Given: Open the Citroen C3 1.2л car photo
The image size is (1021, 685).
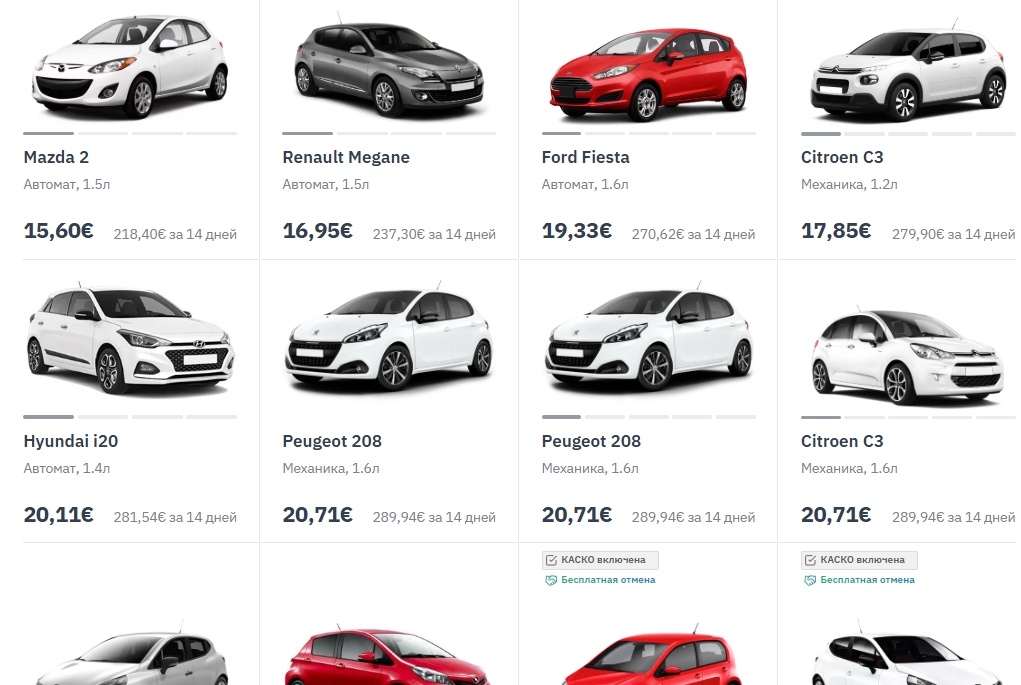Looking at the screenshot, I should [x=908, y=73].
